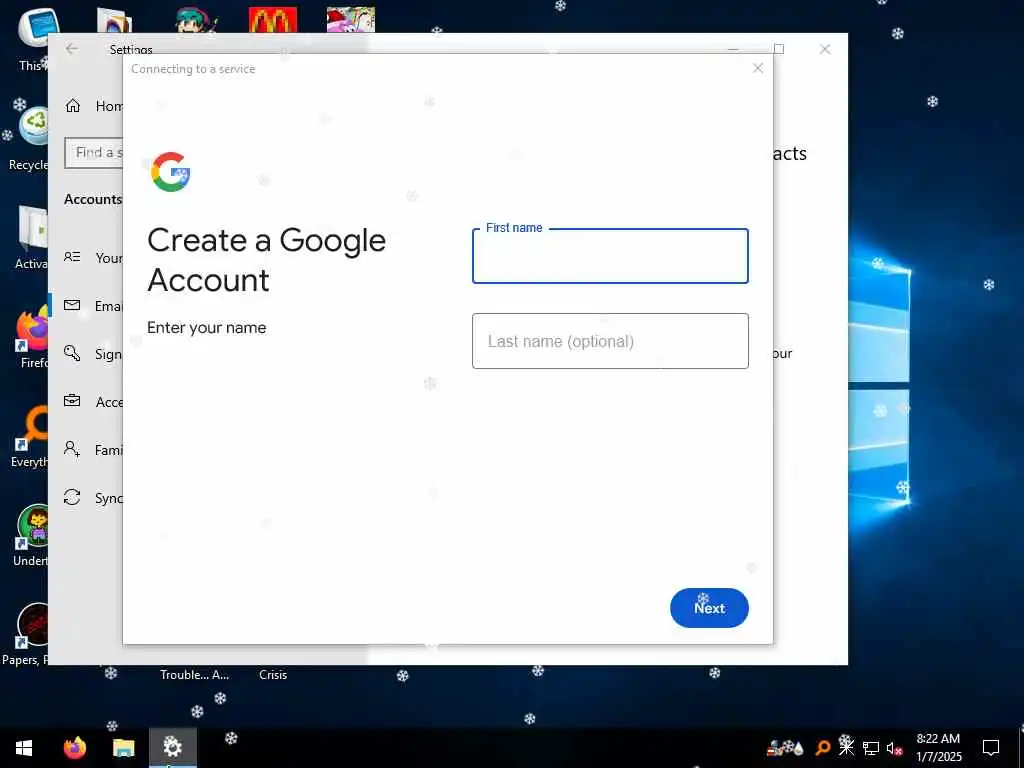Select the Firefox desktop shortcut

pyautogui.click(x=32, y=338)
